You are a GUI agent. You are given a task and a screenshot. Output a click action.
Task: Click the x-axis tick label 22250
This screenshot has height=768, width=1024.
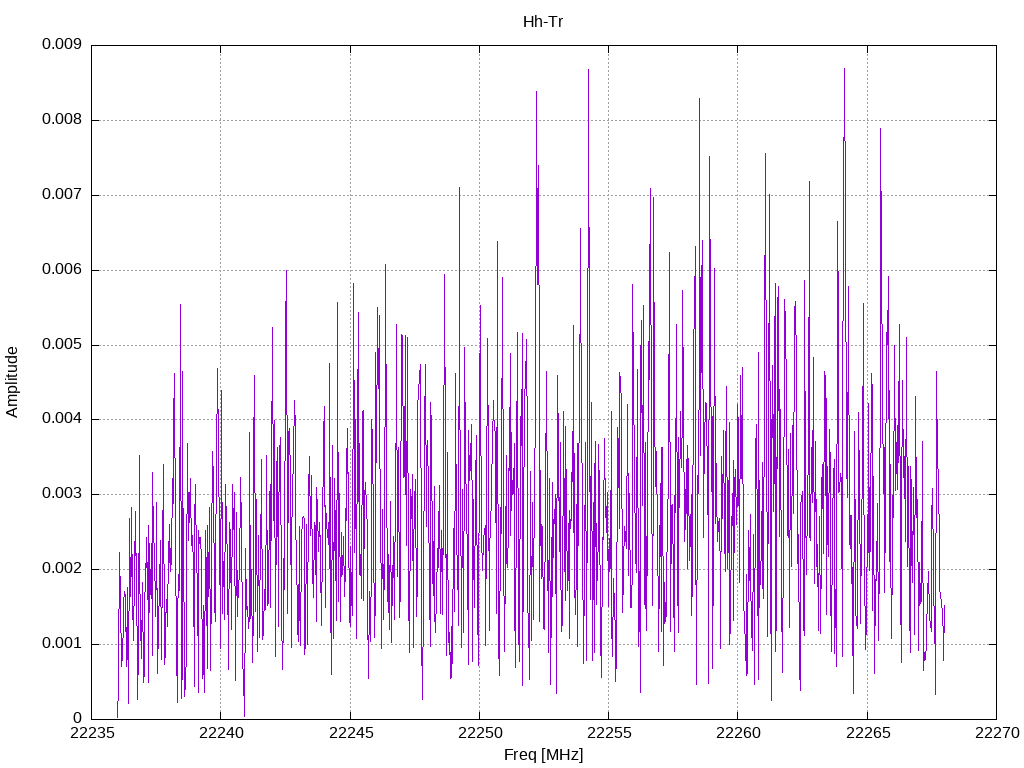coord(480,733)
